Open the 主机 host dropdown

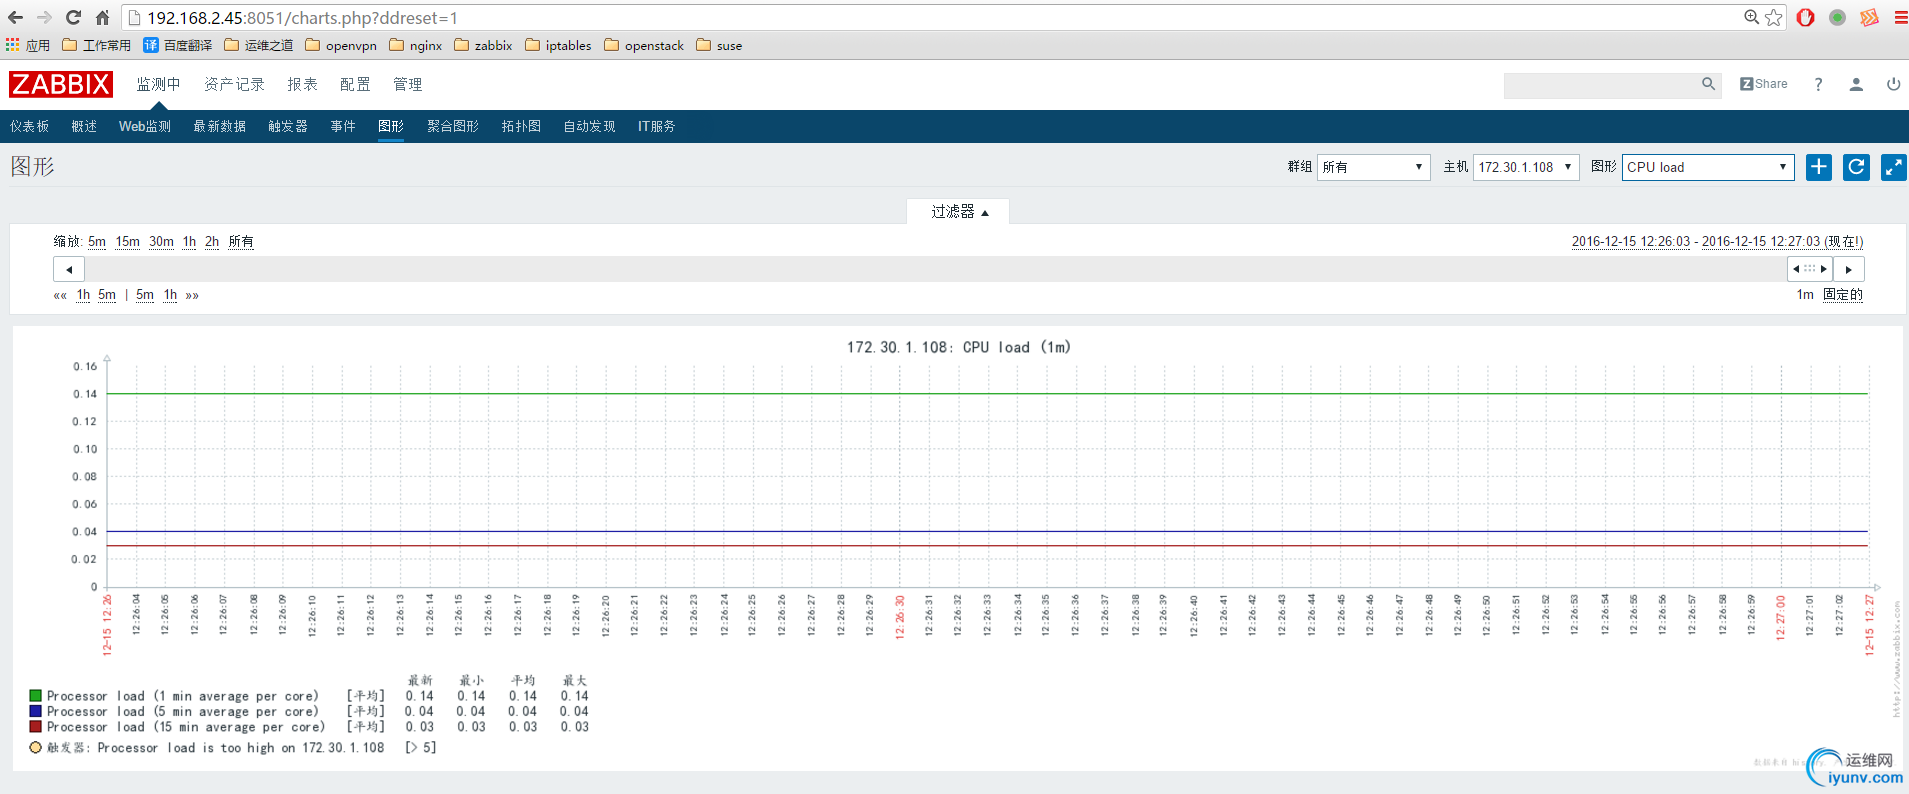(x=1526, y=167)
